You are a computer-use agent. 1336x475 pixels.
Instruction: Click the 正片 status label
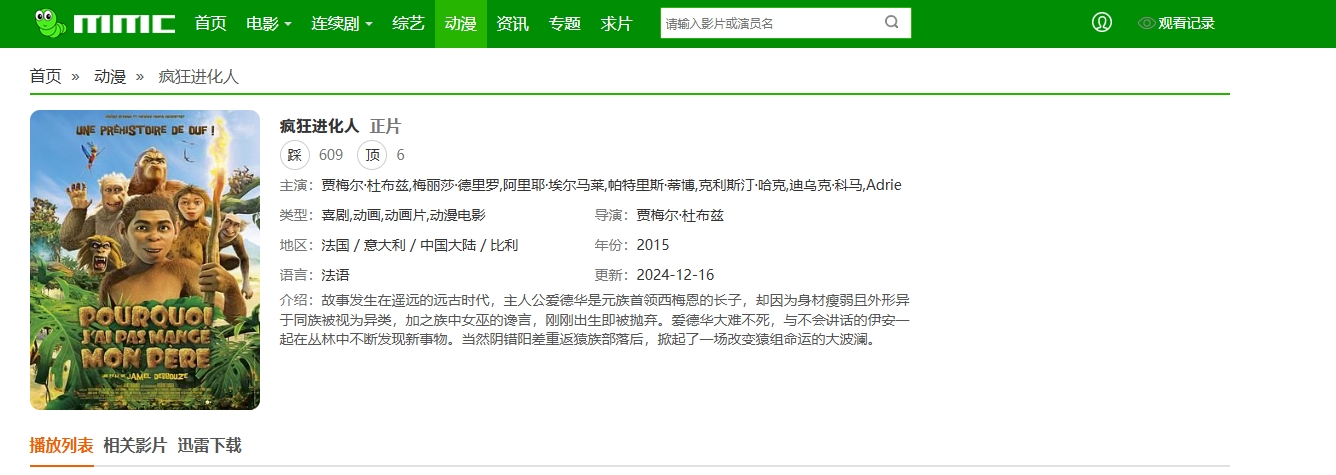coord(385,126)
